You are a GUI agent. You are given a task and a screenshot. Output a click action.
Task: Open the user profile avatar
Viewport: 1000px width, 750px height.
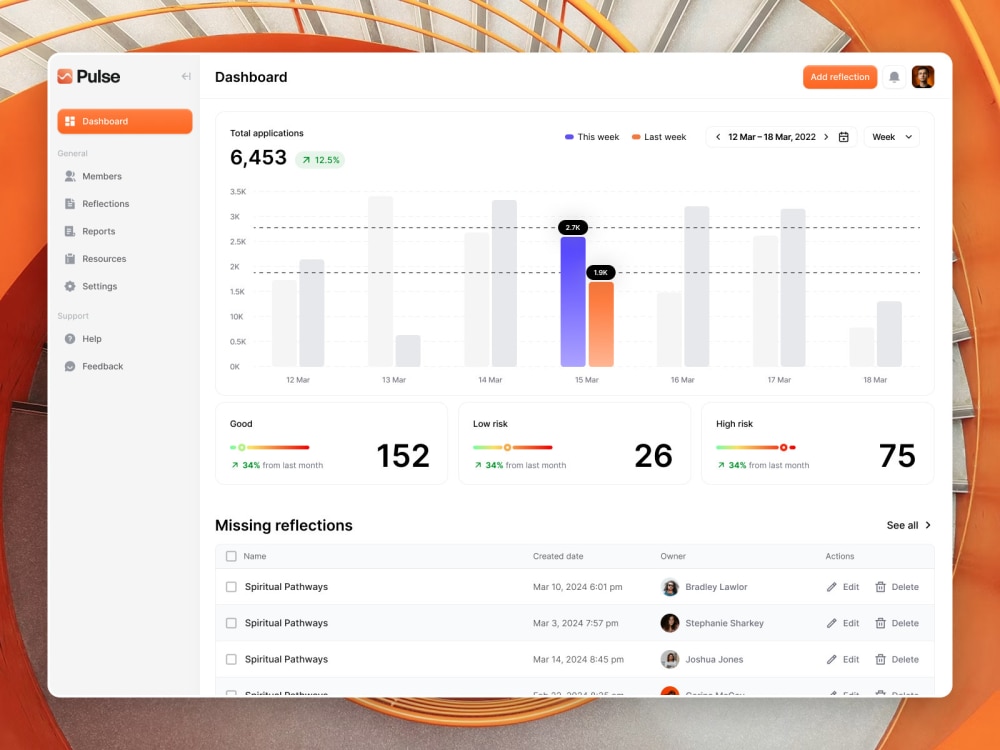[923, 77]
